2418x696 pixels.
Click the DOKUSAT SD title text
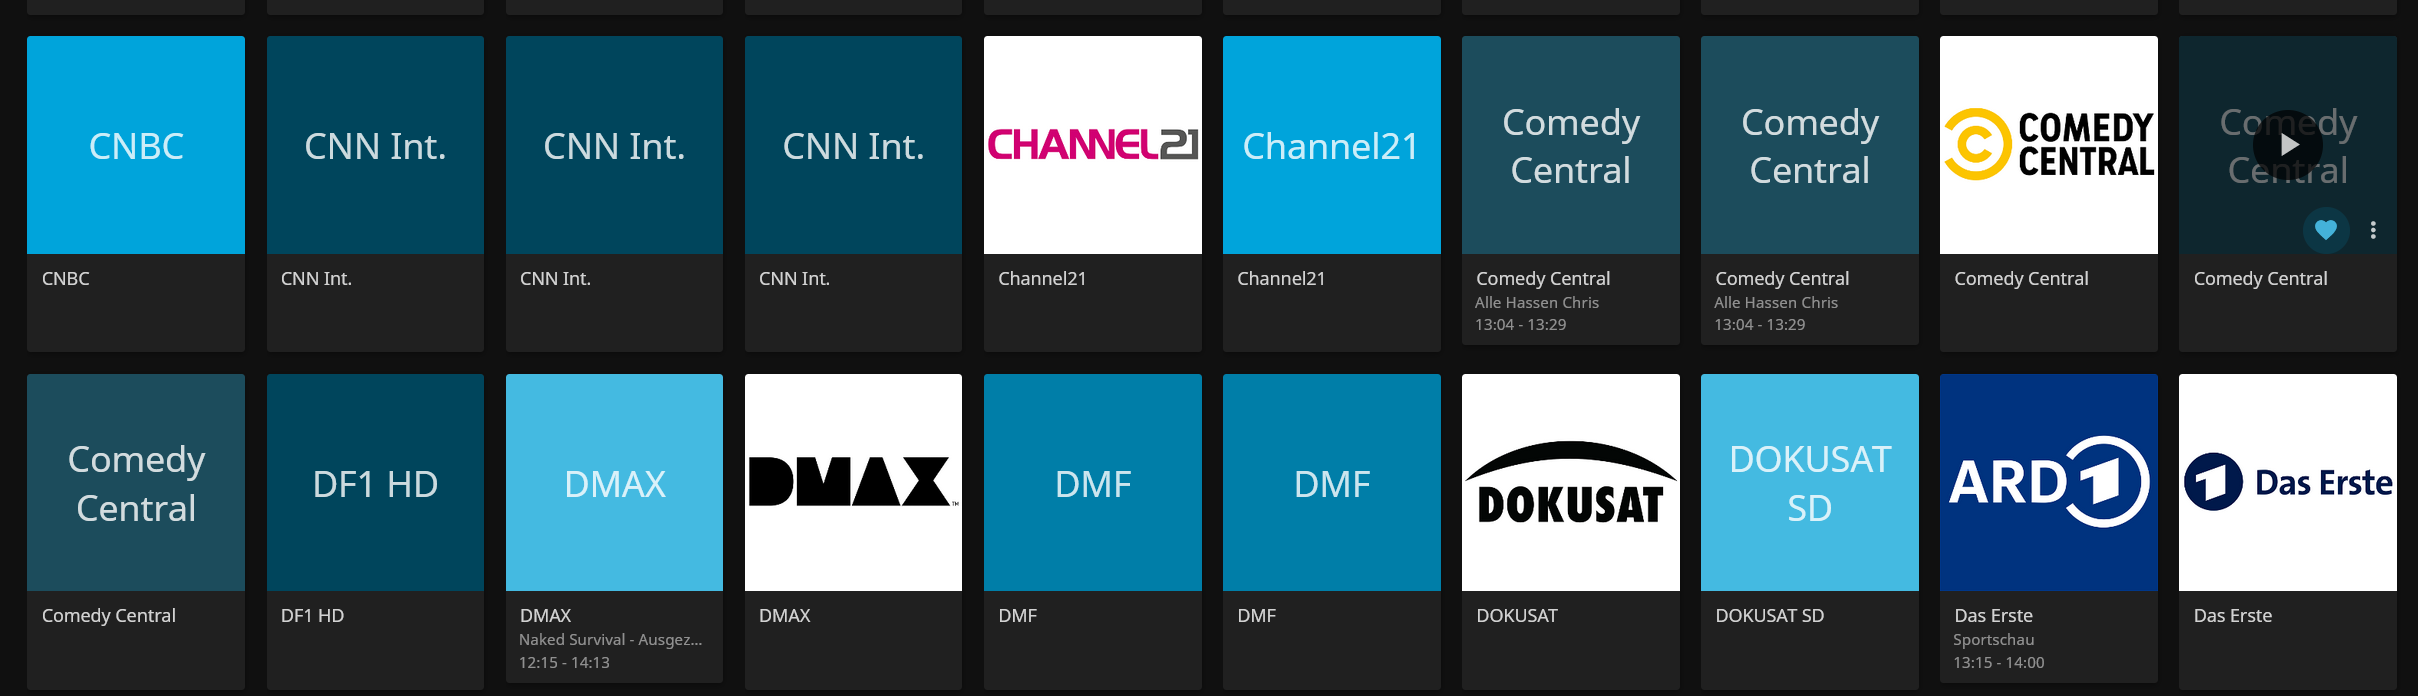(x=1770, y=615)
